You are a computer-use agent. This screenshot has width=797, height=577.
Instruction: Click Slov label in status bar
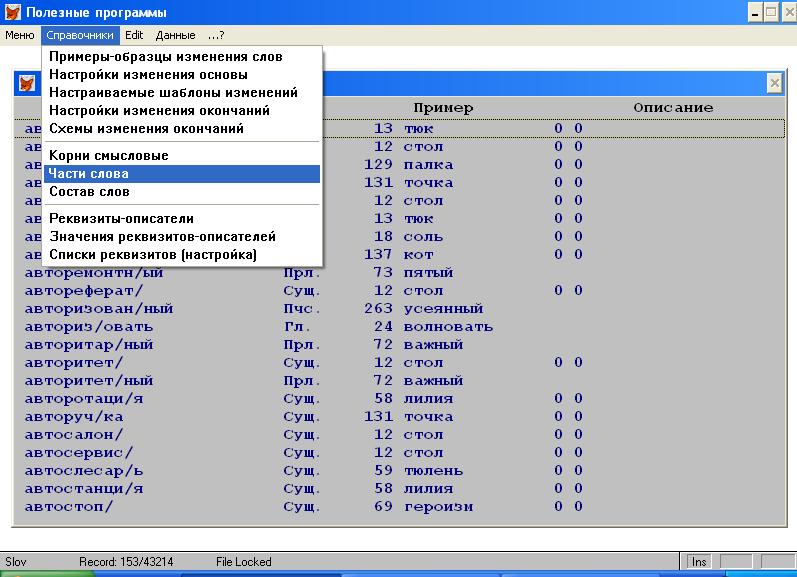pos(16,562)
